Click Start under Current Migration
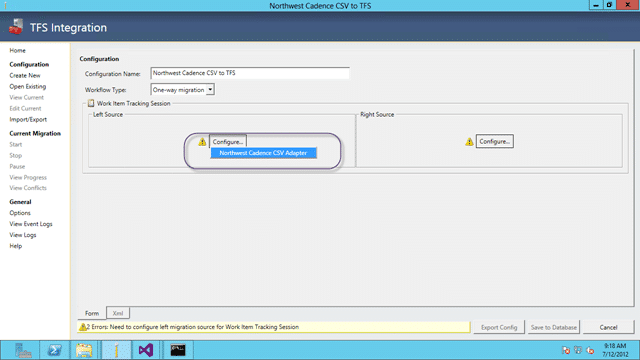This screenshot has width=640, height=360. tap(16, 144)
